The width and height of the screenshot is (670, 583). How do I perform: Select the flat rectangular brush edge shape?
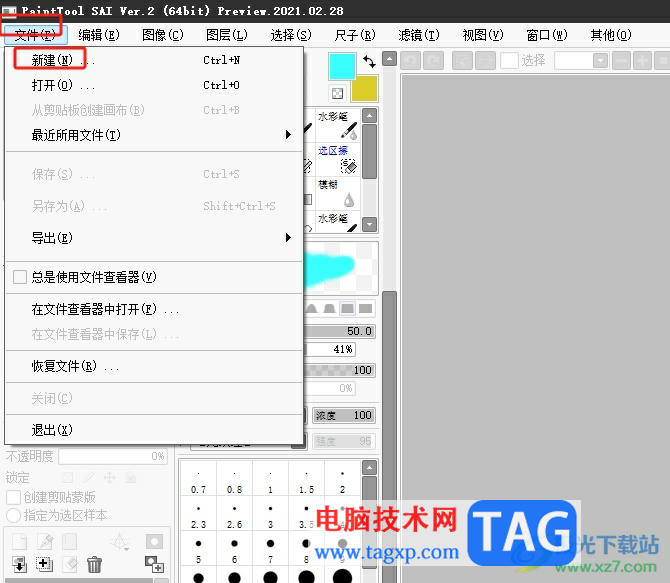click(365, 308)
